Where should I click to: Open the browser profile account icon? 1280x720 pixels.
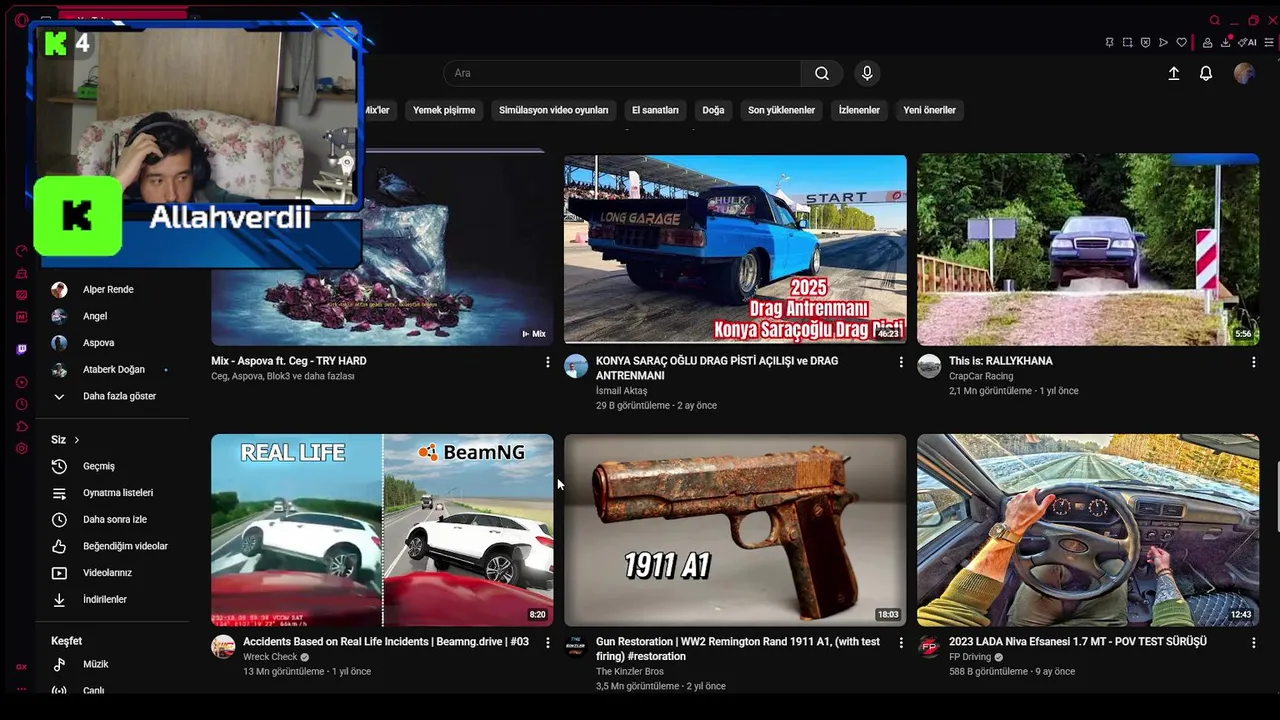pyautogui.click(x=1207, y=42)
